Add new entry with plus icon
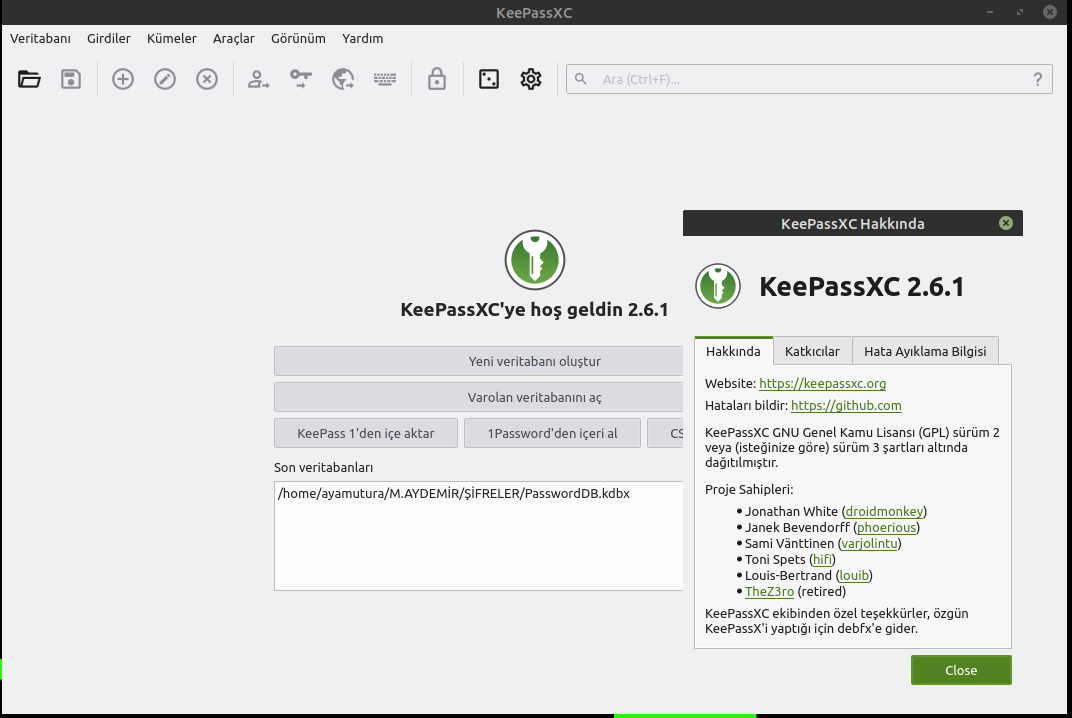The width and height of the screenshot is (1072, 718). point(123,79)
